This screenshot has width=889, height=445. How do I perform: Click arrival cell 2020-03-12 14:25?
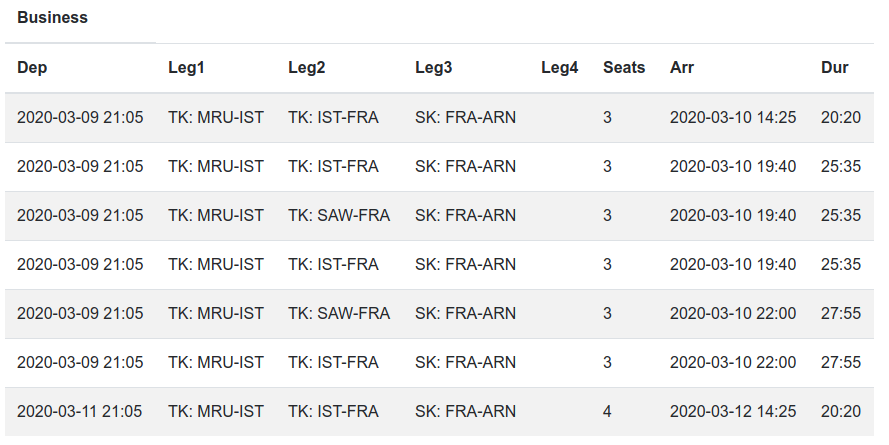733,411
